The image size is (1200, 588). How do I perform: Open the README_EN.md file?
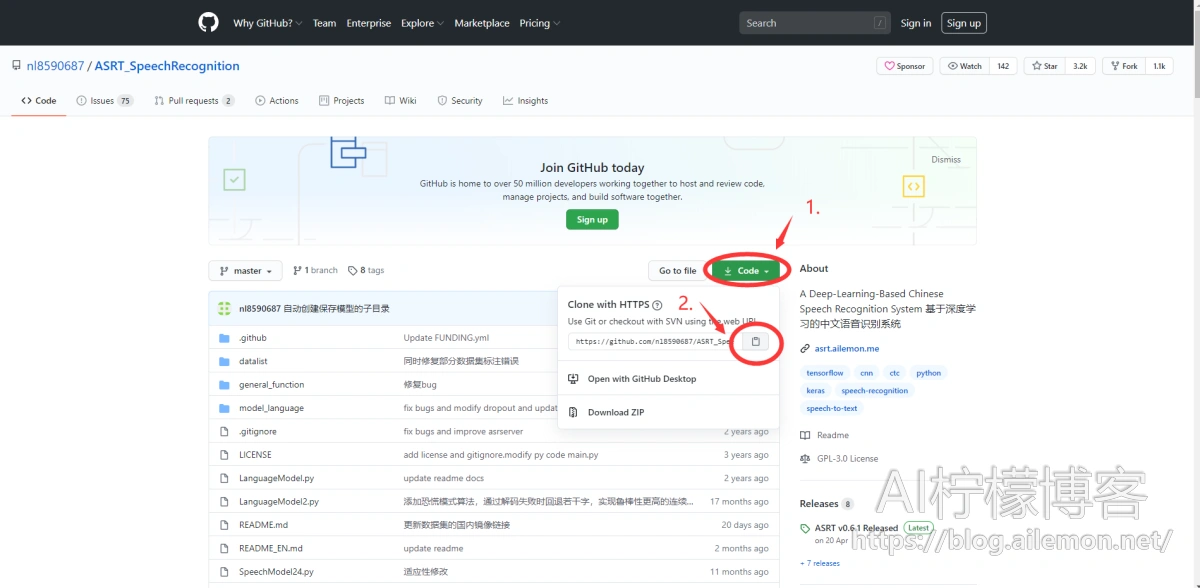click(x=271, y=549)
